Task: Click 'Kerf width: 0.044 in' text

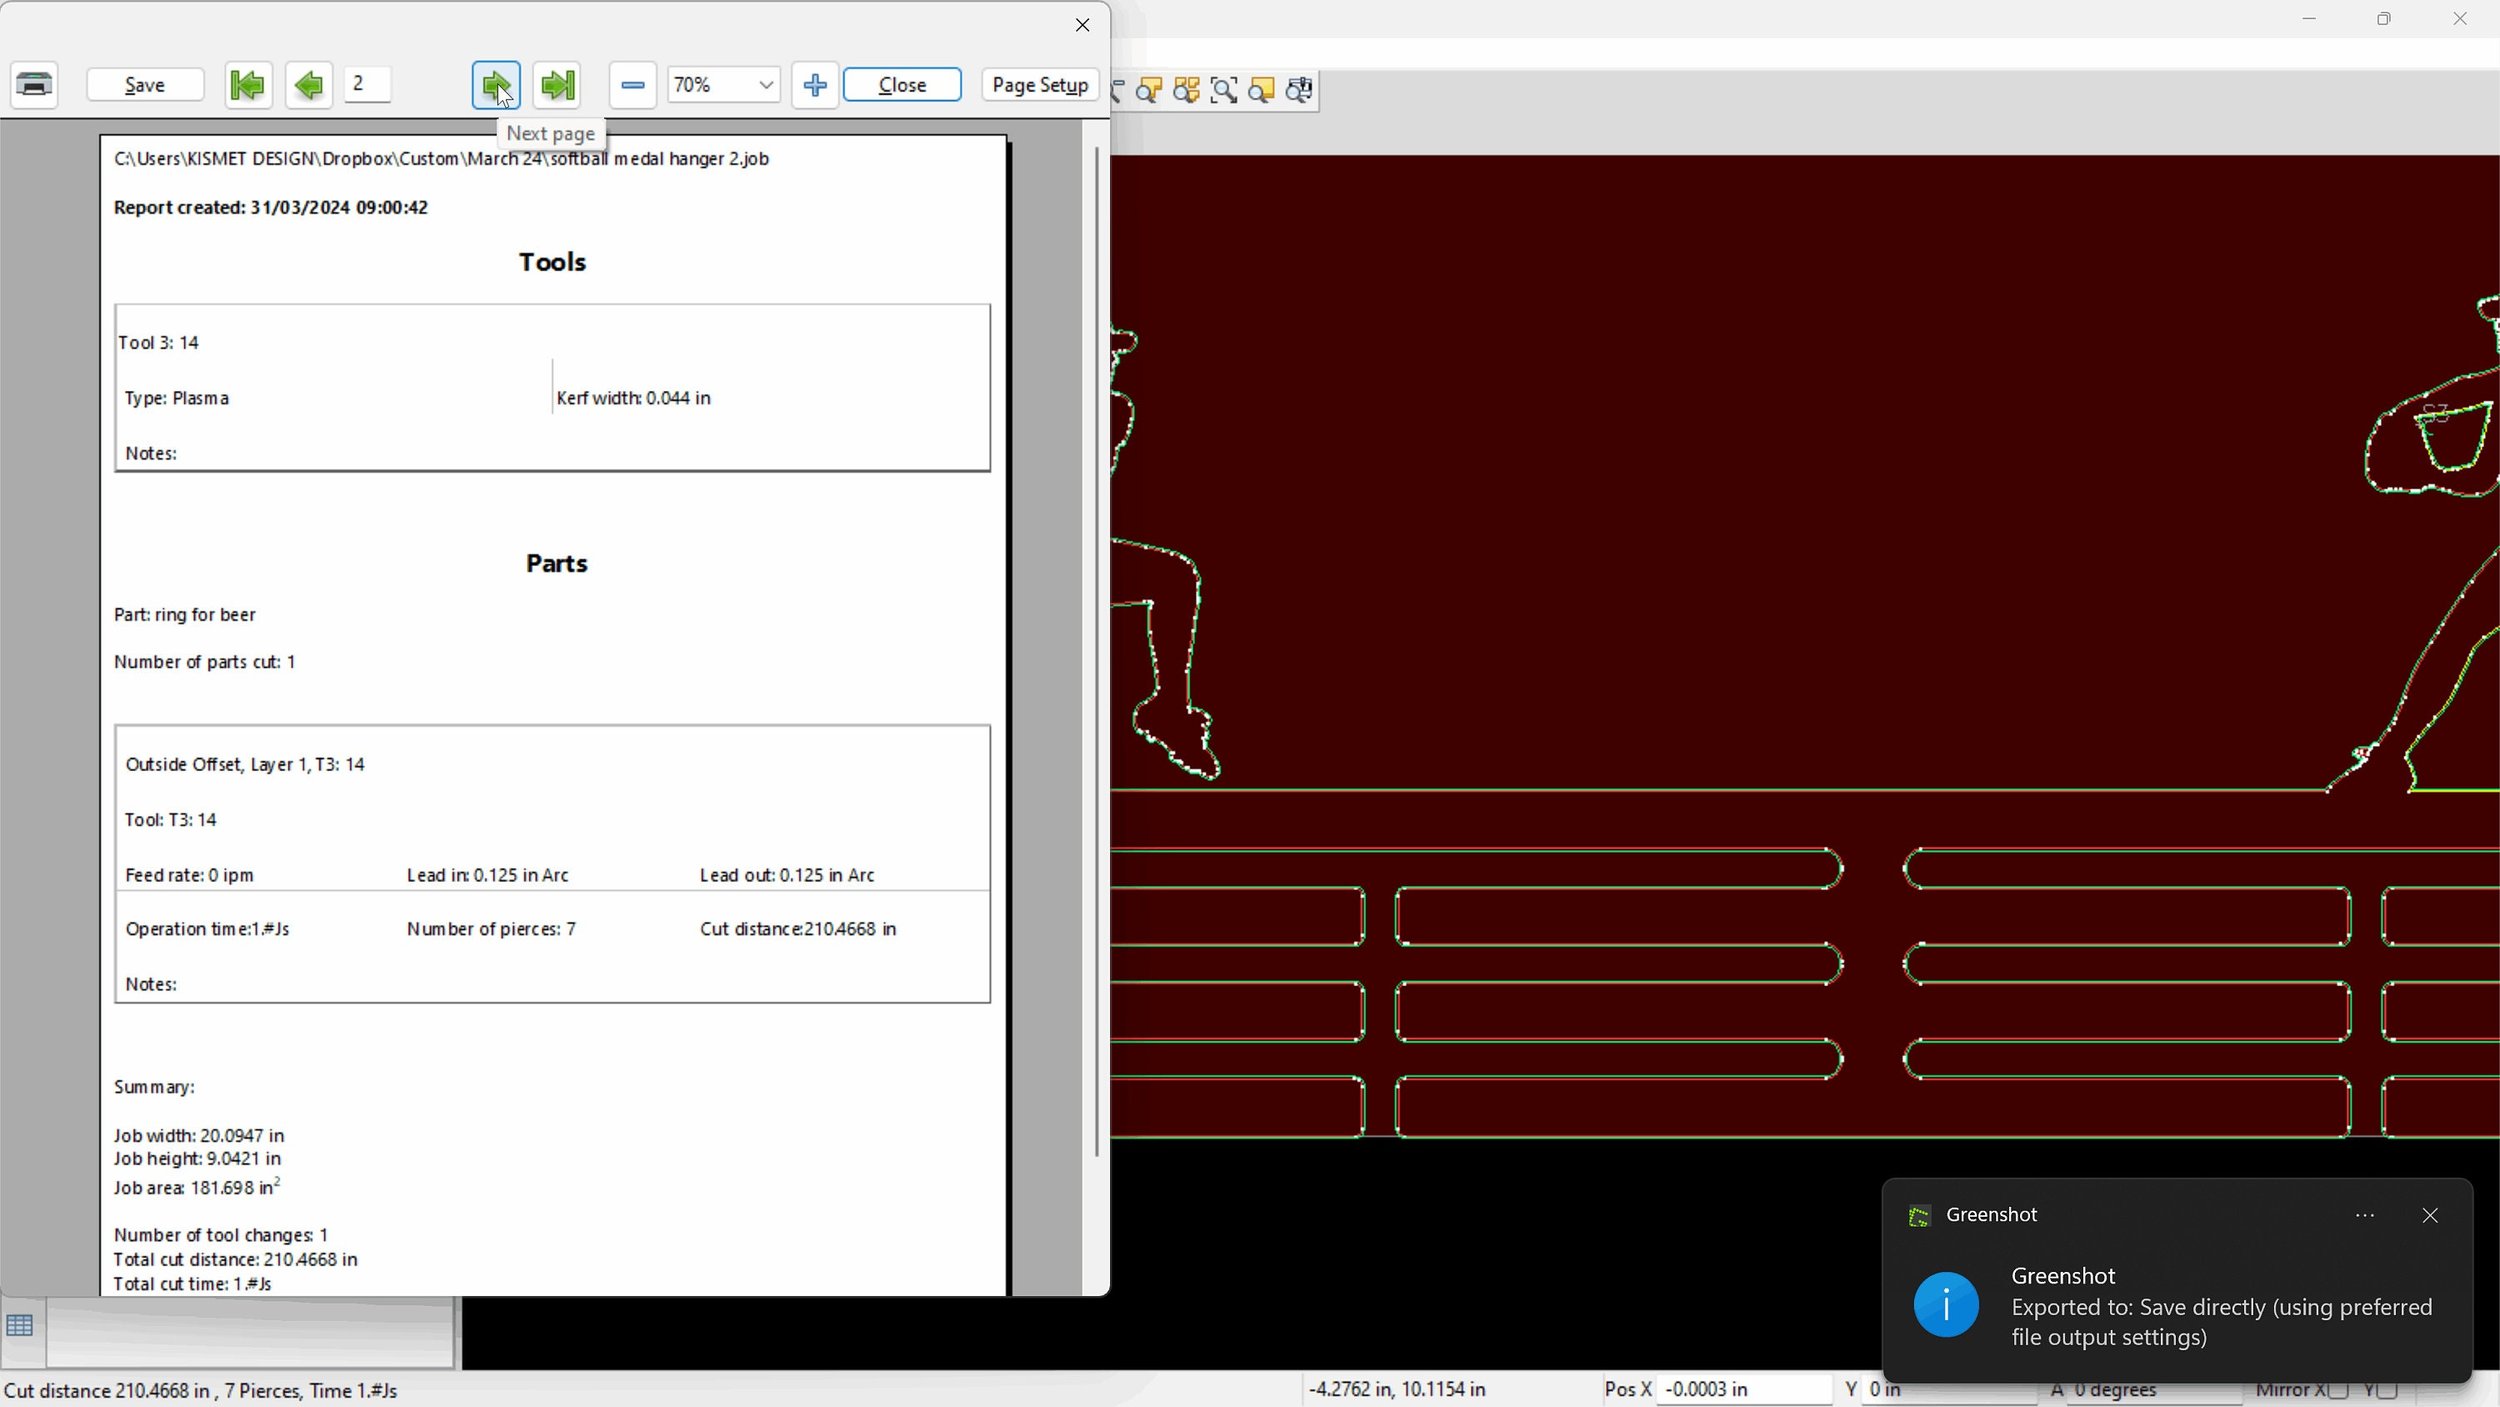Action: click(633, 398)
